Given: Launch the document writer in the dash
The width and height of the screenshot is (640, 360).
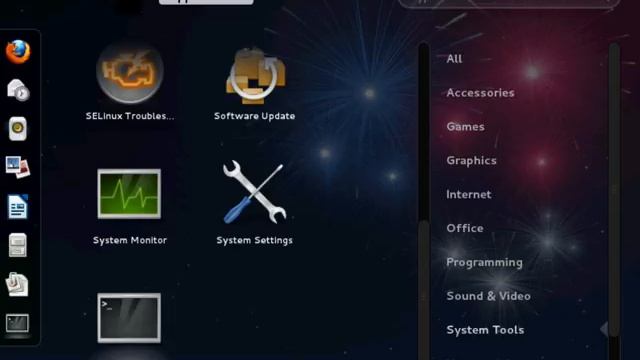Looking at the screenshot, I should point(18,207).
